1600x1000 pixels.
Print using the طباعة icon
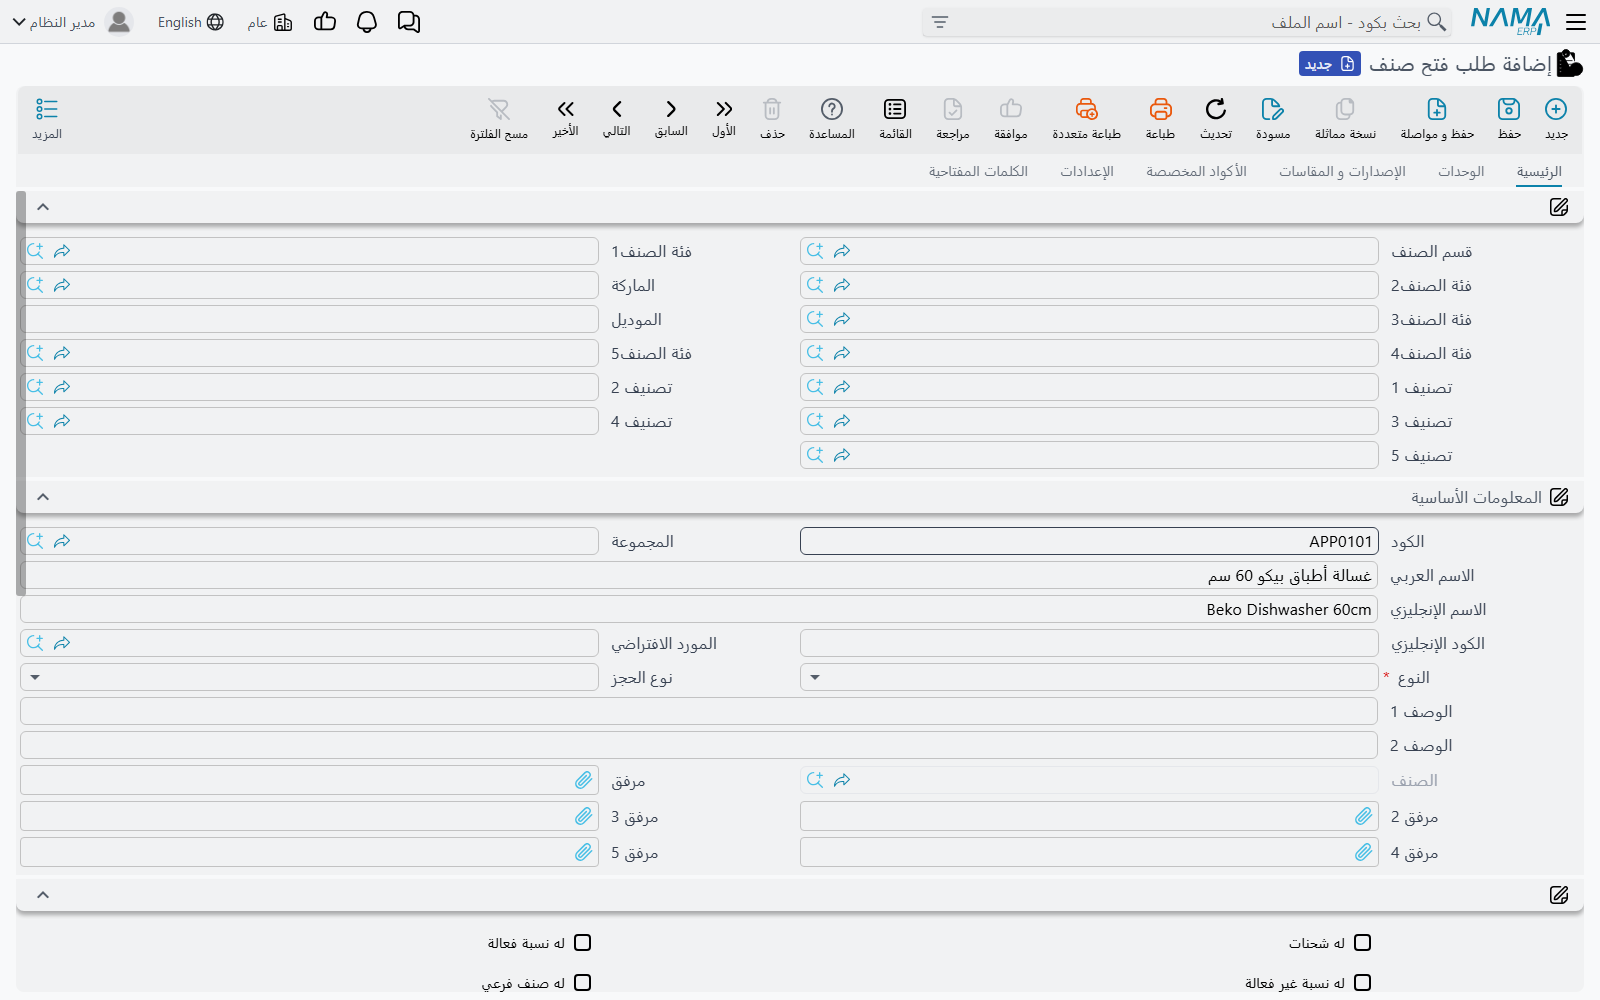[1160, 109]
